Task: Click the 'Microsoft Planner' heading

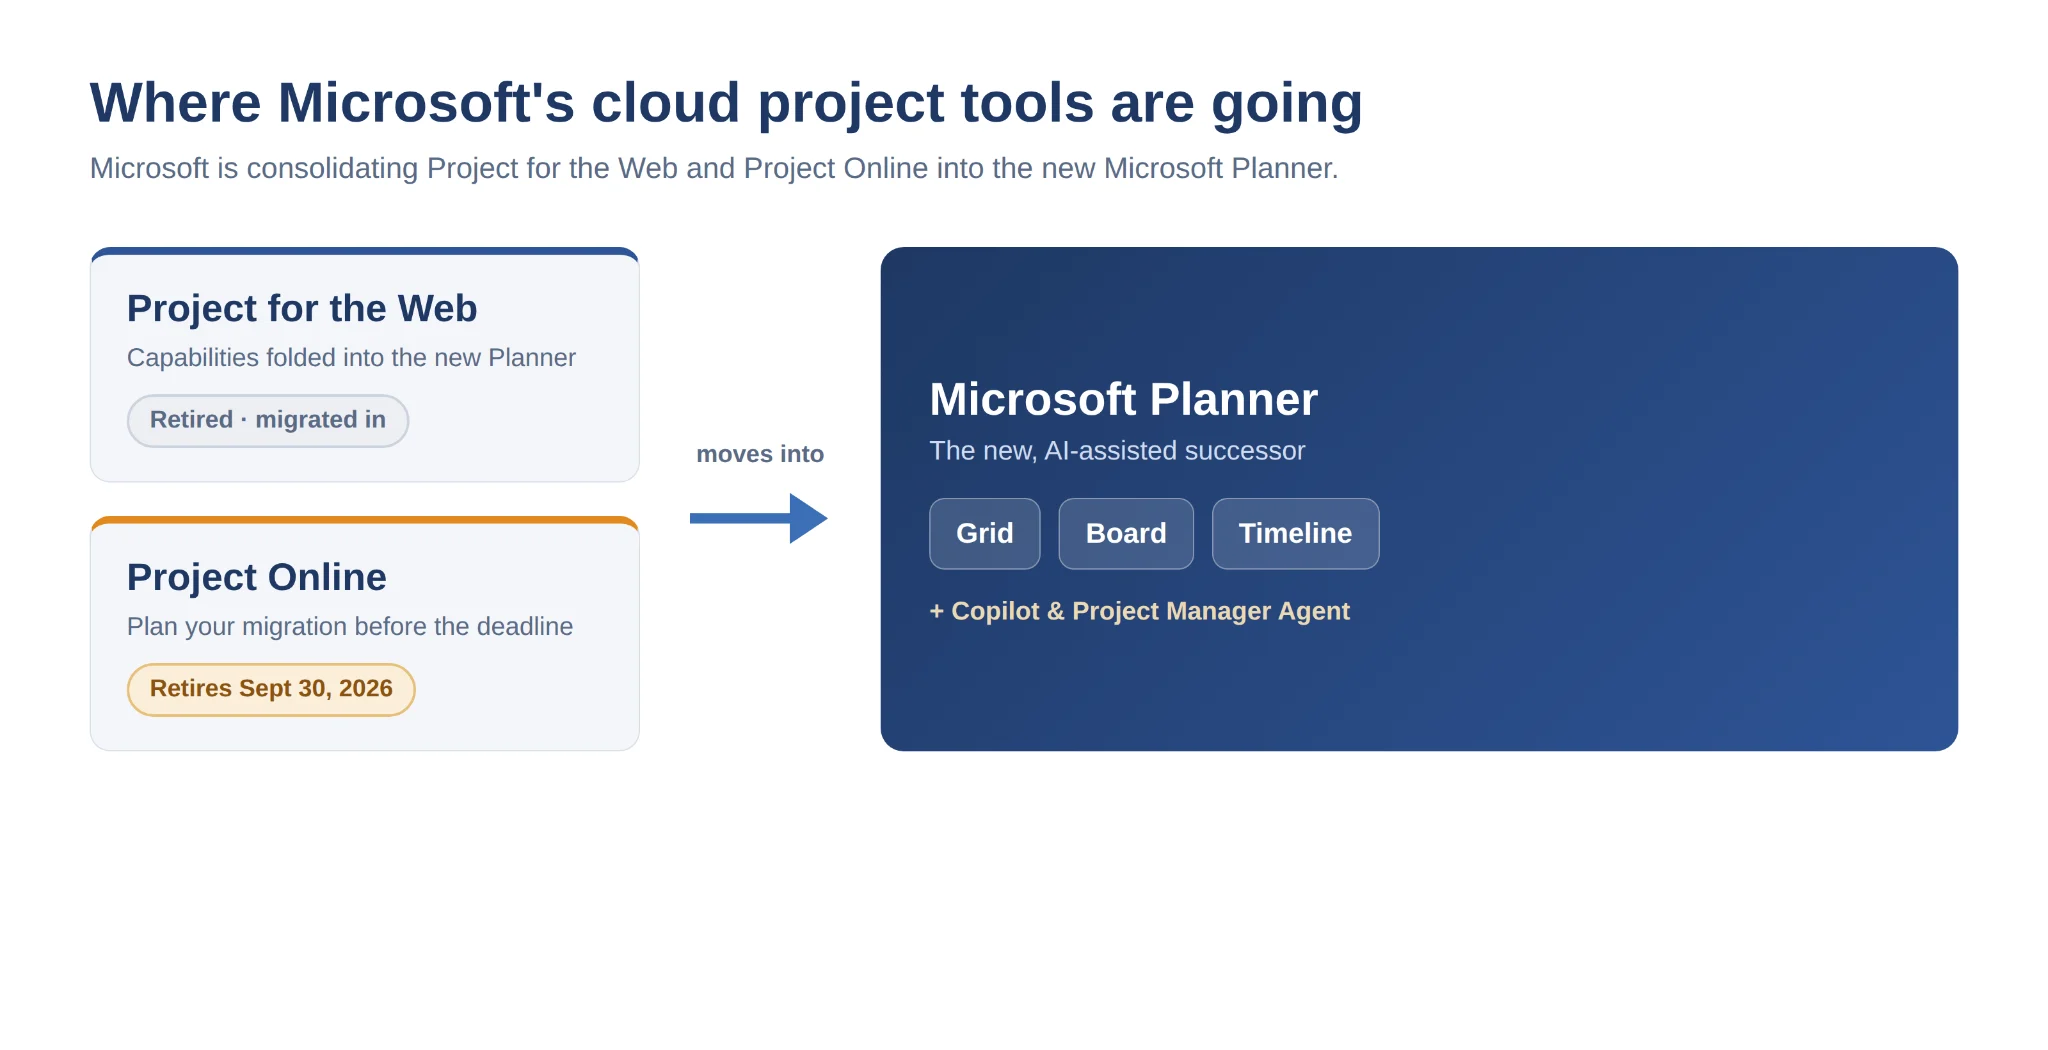Action: (x=1124, y=399)
